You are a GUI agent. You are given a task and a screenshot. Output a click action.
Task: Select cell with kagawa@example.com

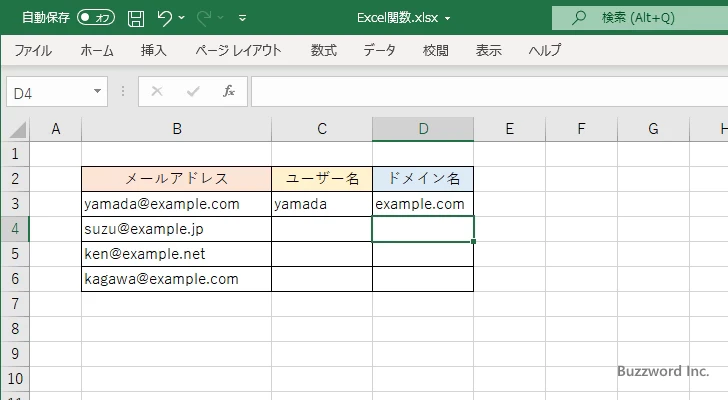[176, 279]
